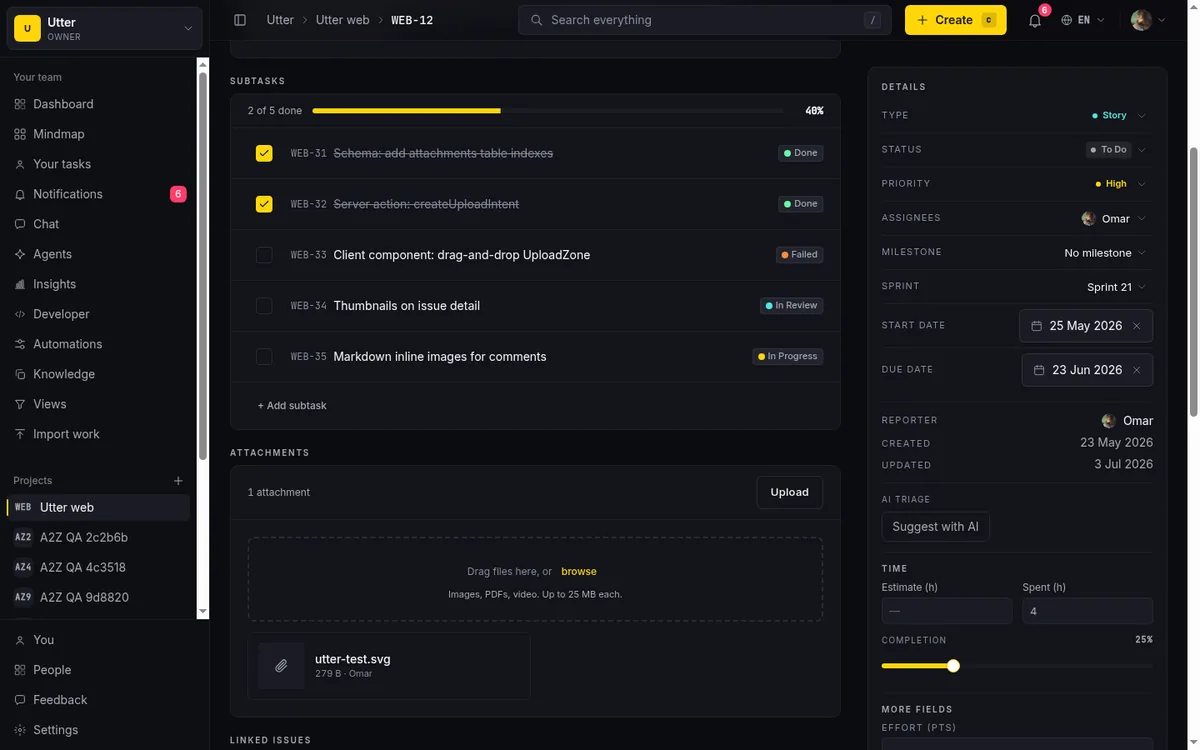Viewport: 1200px width, 750px height.
Task: Click the Settings gear icon
Action: pyautogui.click(x=20, y=730)
